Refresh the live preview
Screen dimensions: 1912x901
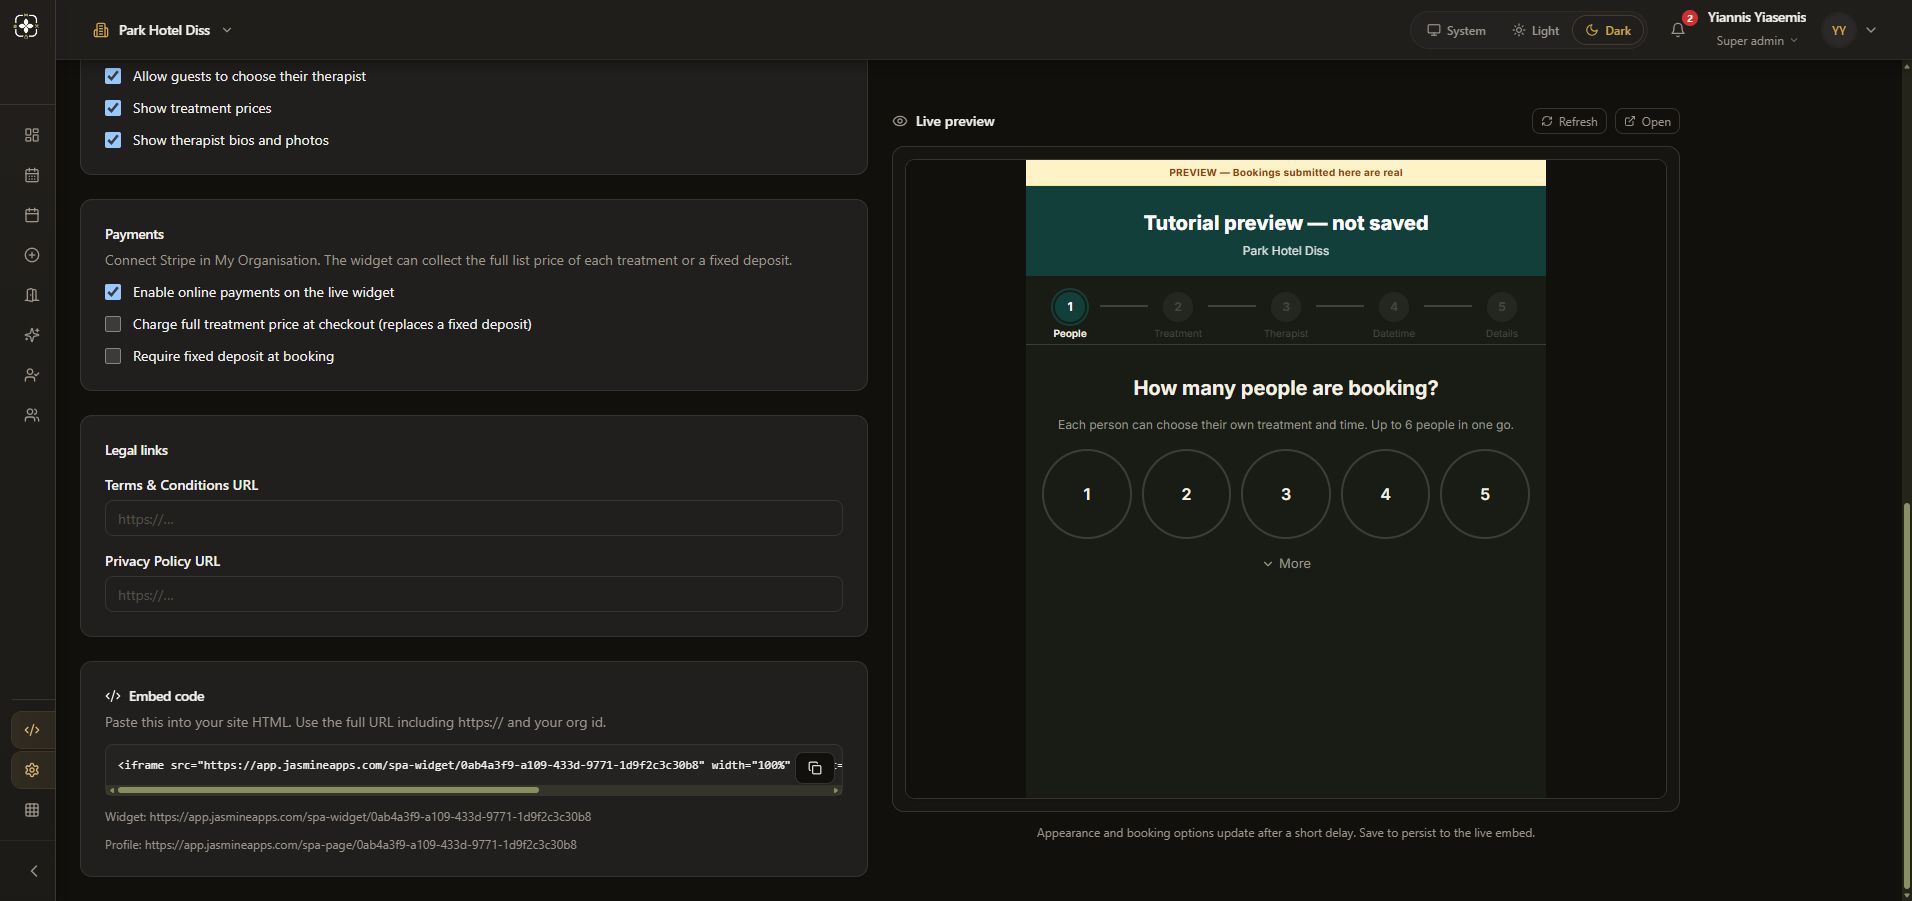click(x=1569, y=121)
